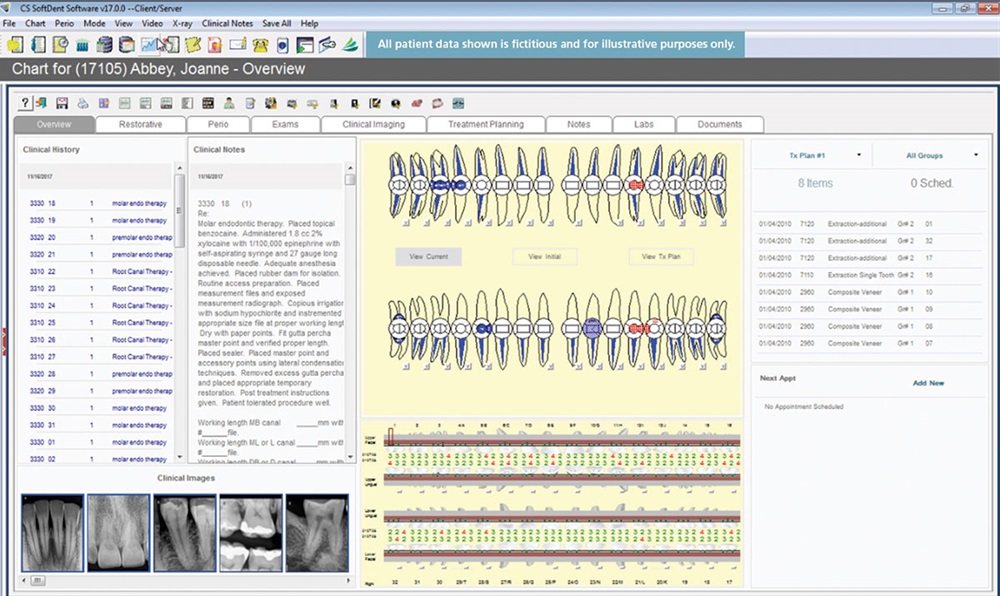Click upper tooth with red crown marking
The height and width of the screenshot is (596, 1000).
point(635,185)
